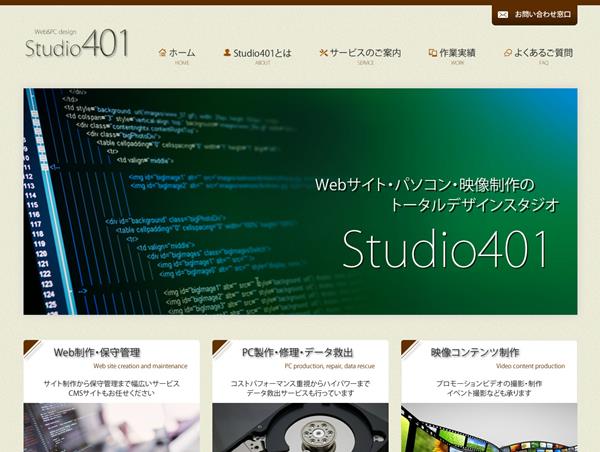The height and width of the screenshot is (452, 600).
Task: Open the お問い合わせ窓口 contact button
Action: pos(535,15)
